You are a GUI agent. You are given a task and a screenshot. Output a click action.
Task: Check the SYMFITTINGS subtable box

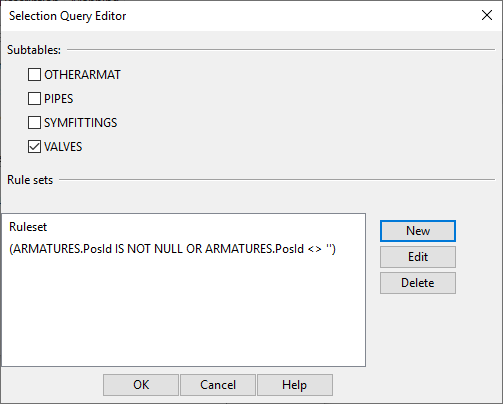pos(34,123)
